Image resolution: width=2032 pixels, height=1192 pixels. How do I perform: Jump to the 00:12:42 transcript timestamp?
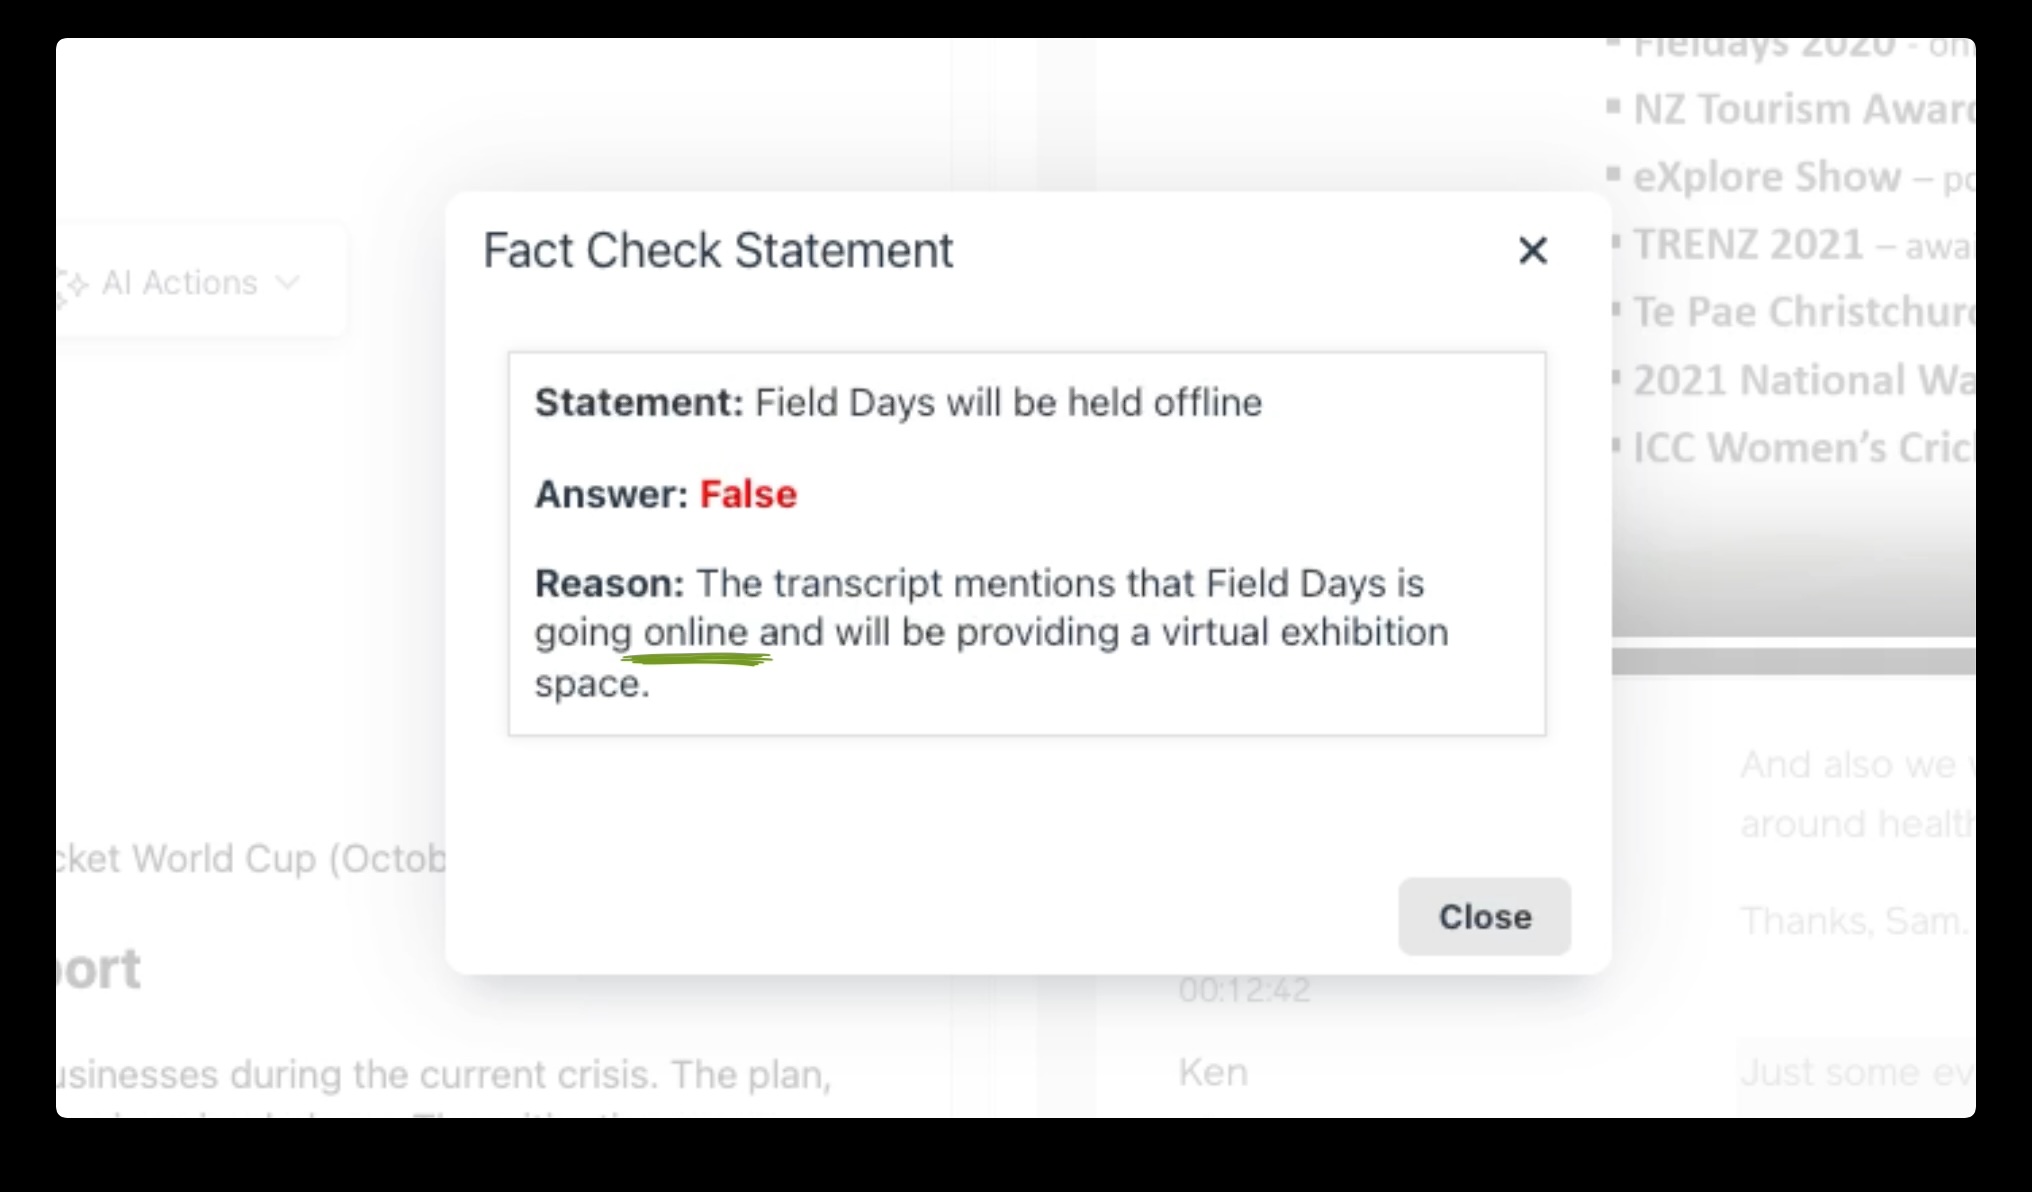tap(1243, 990)
